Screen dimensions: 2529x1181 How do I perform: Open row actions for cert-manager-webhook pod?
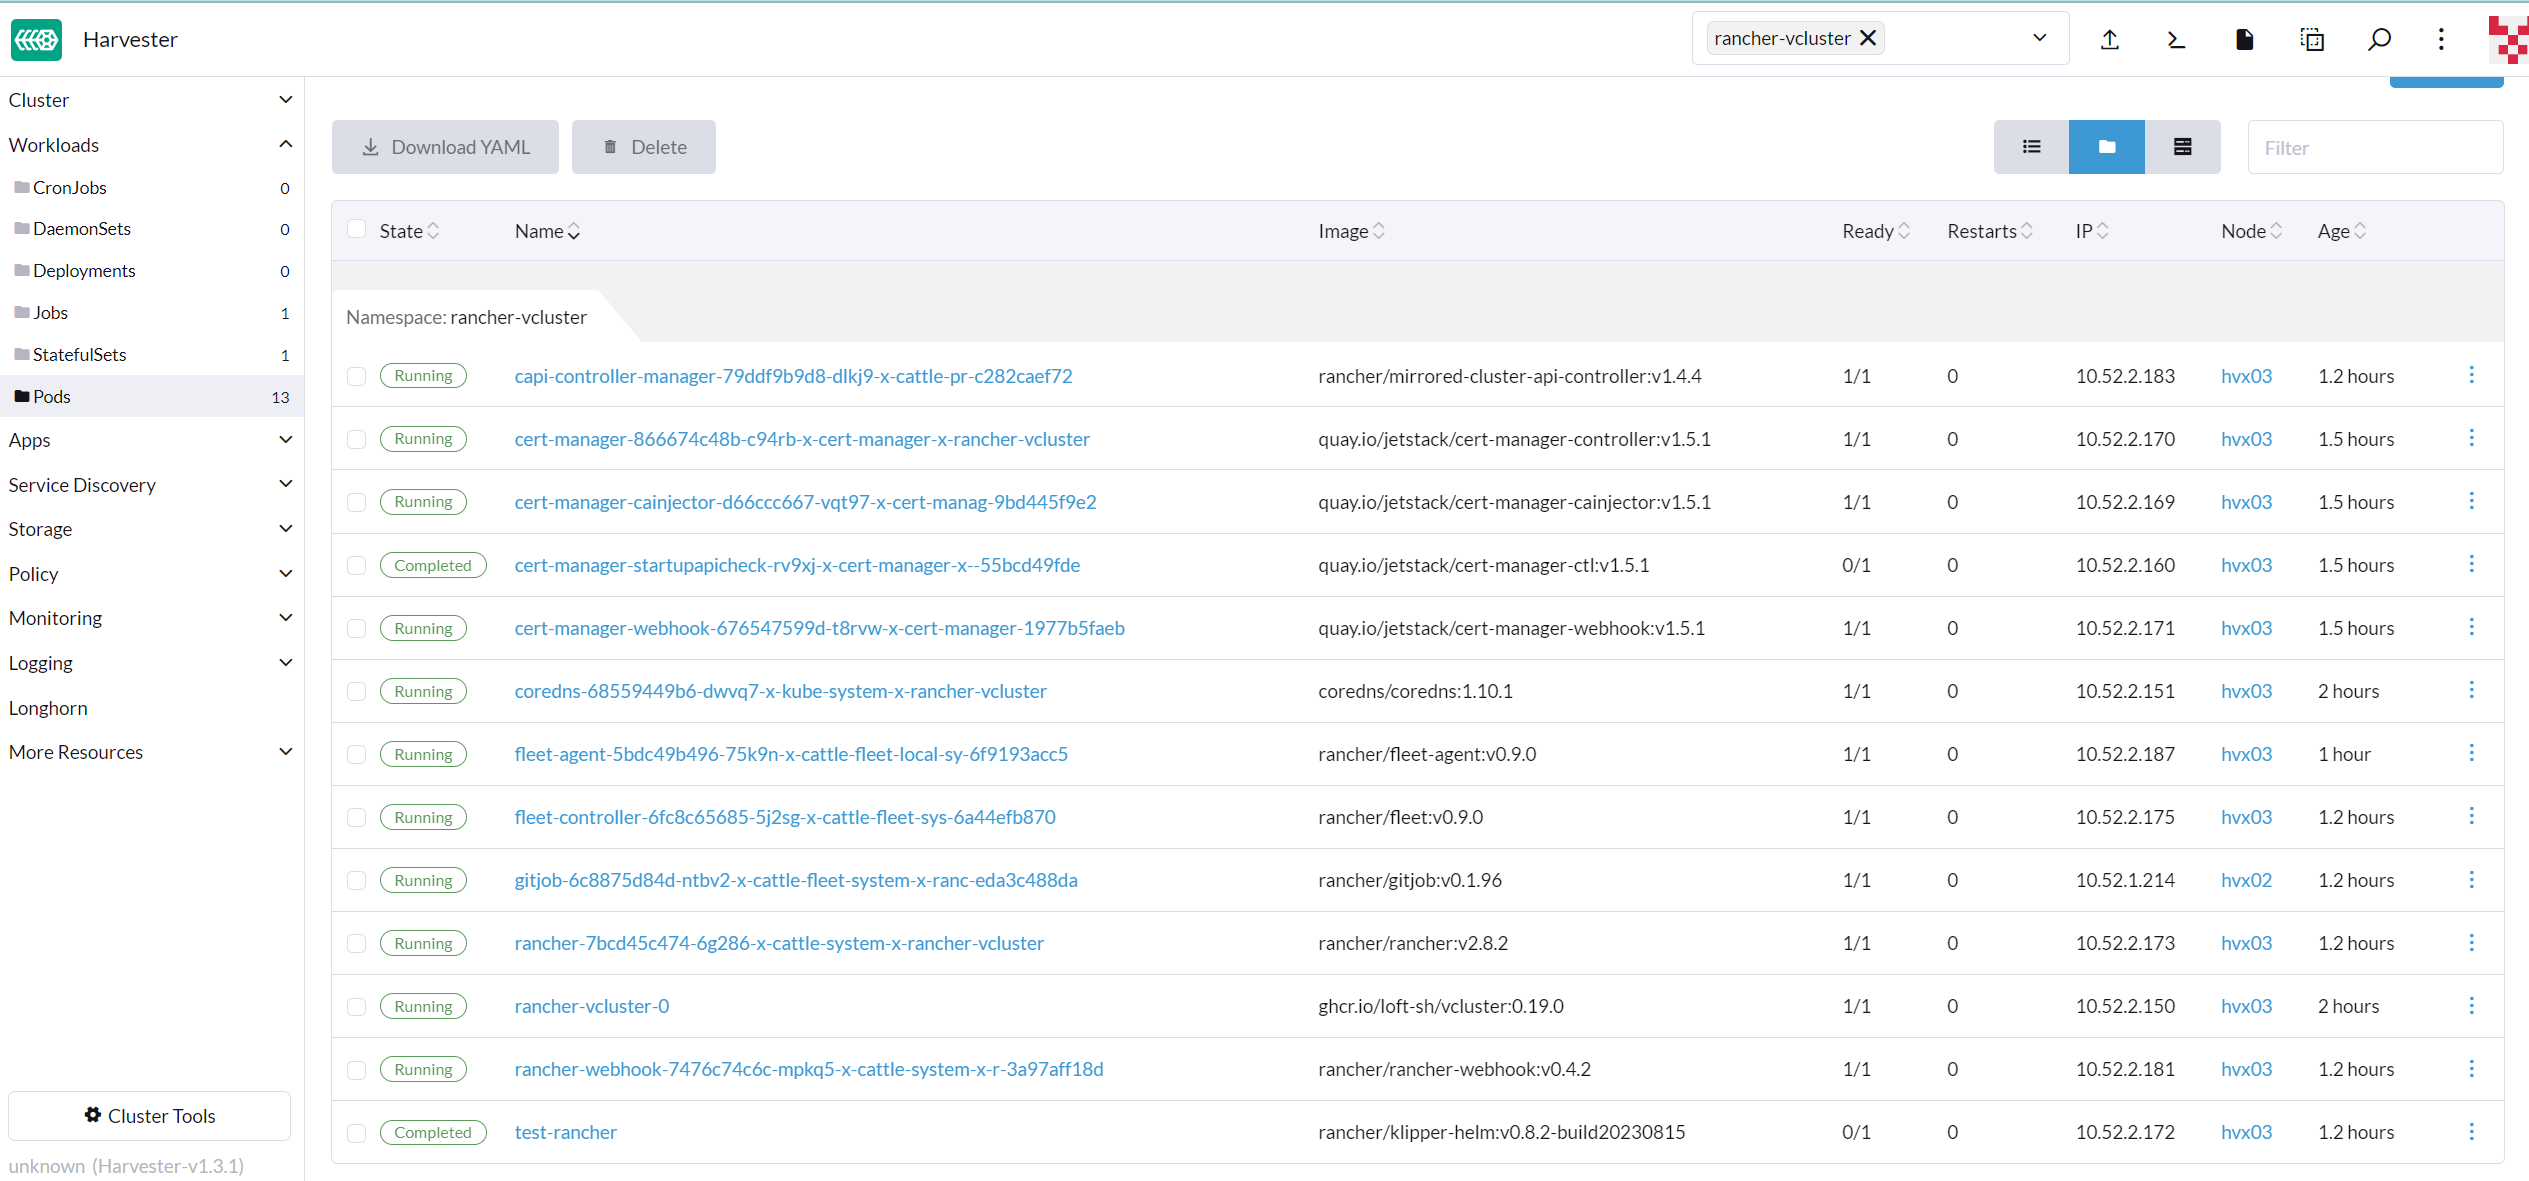[x=2471, y=627]
